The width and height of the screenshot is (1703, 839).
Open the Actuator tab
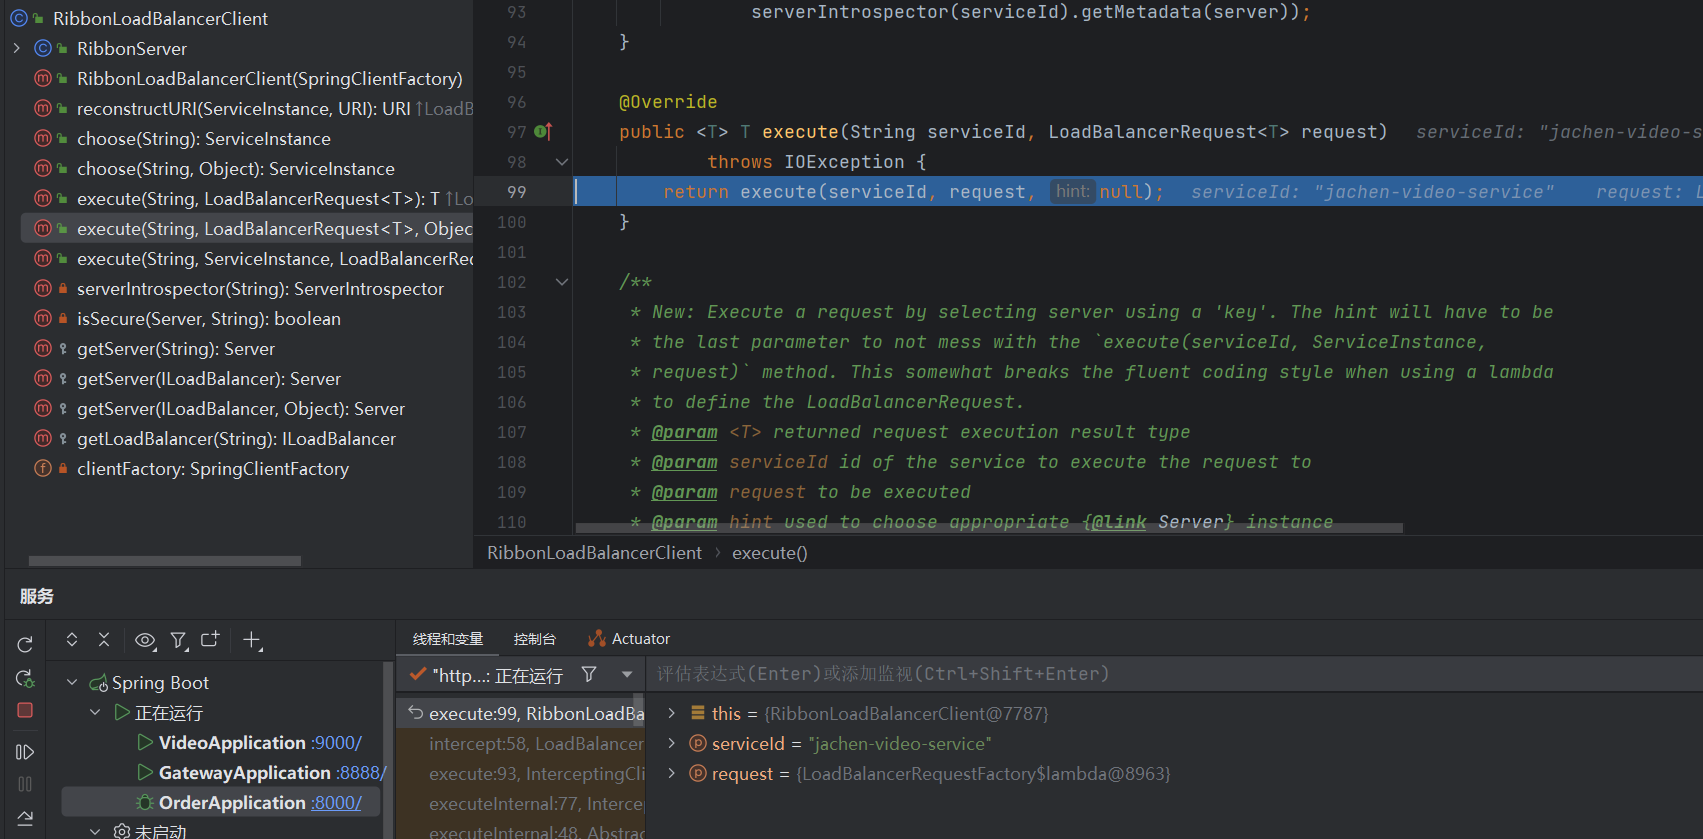point(629,639)
